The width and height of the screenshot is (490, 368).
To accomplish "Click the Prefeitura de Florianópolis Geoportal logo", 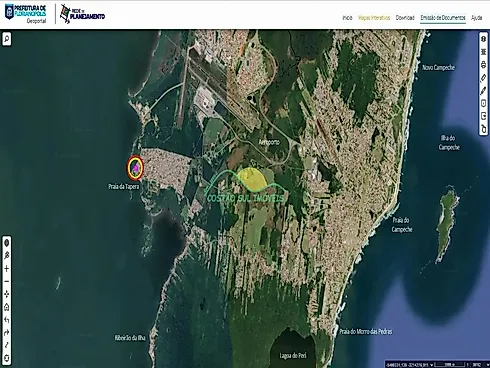I will coord(25,14).
